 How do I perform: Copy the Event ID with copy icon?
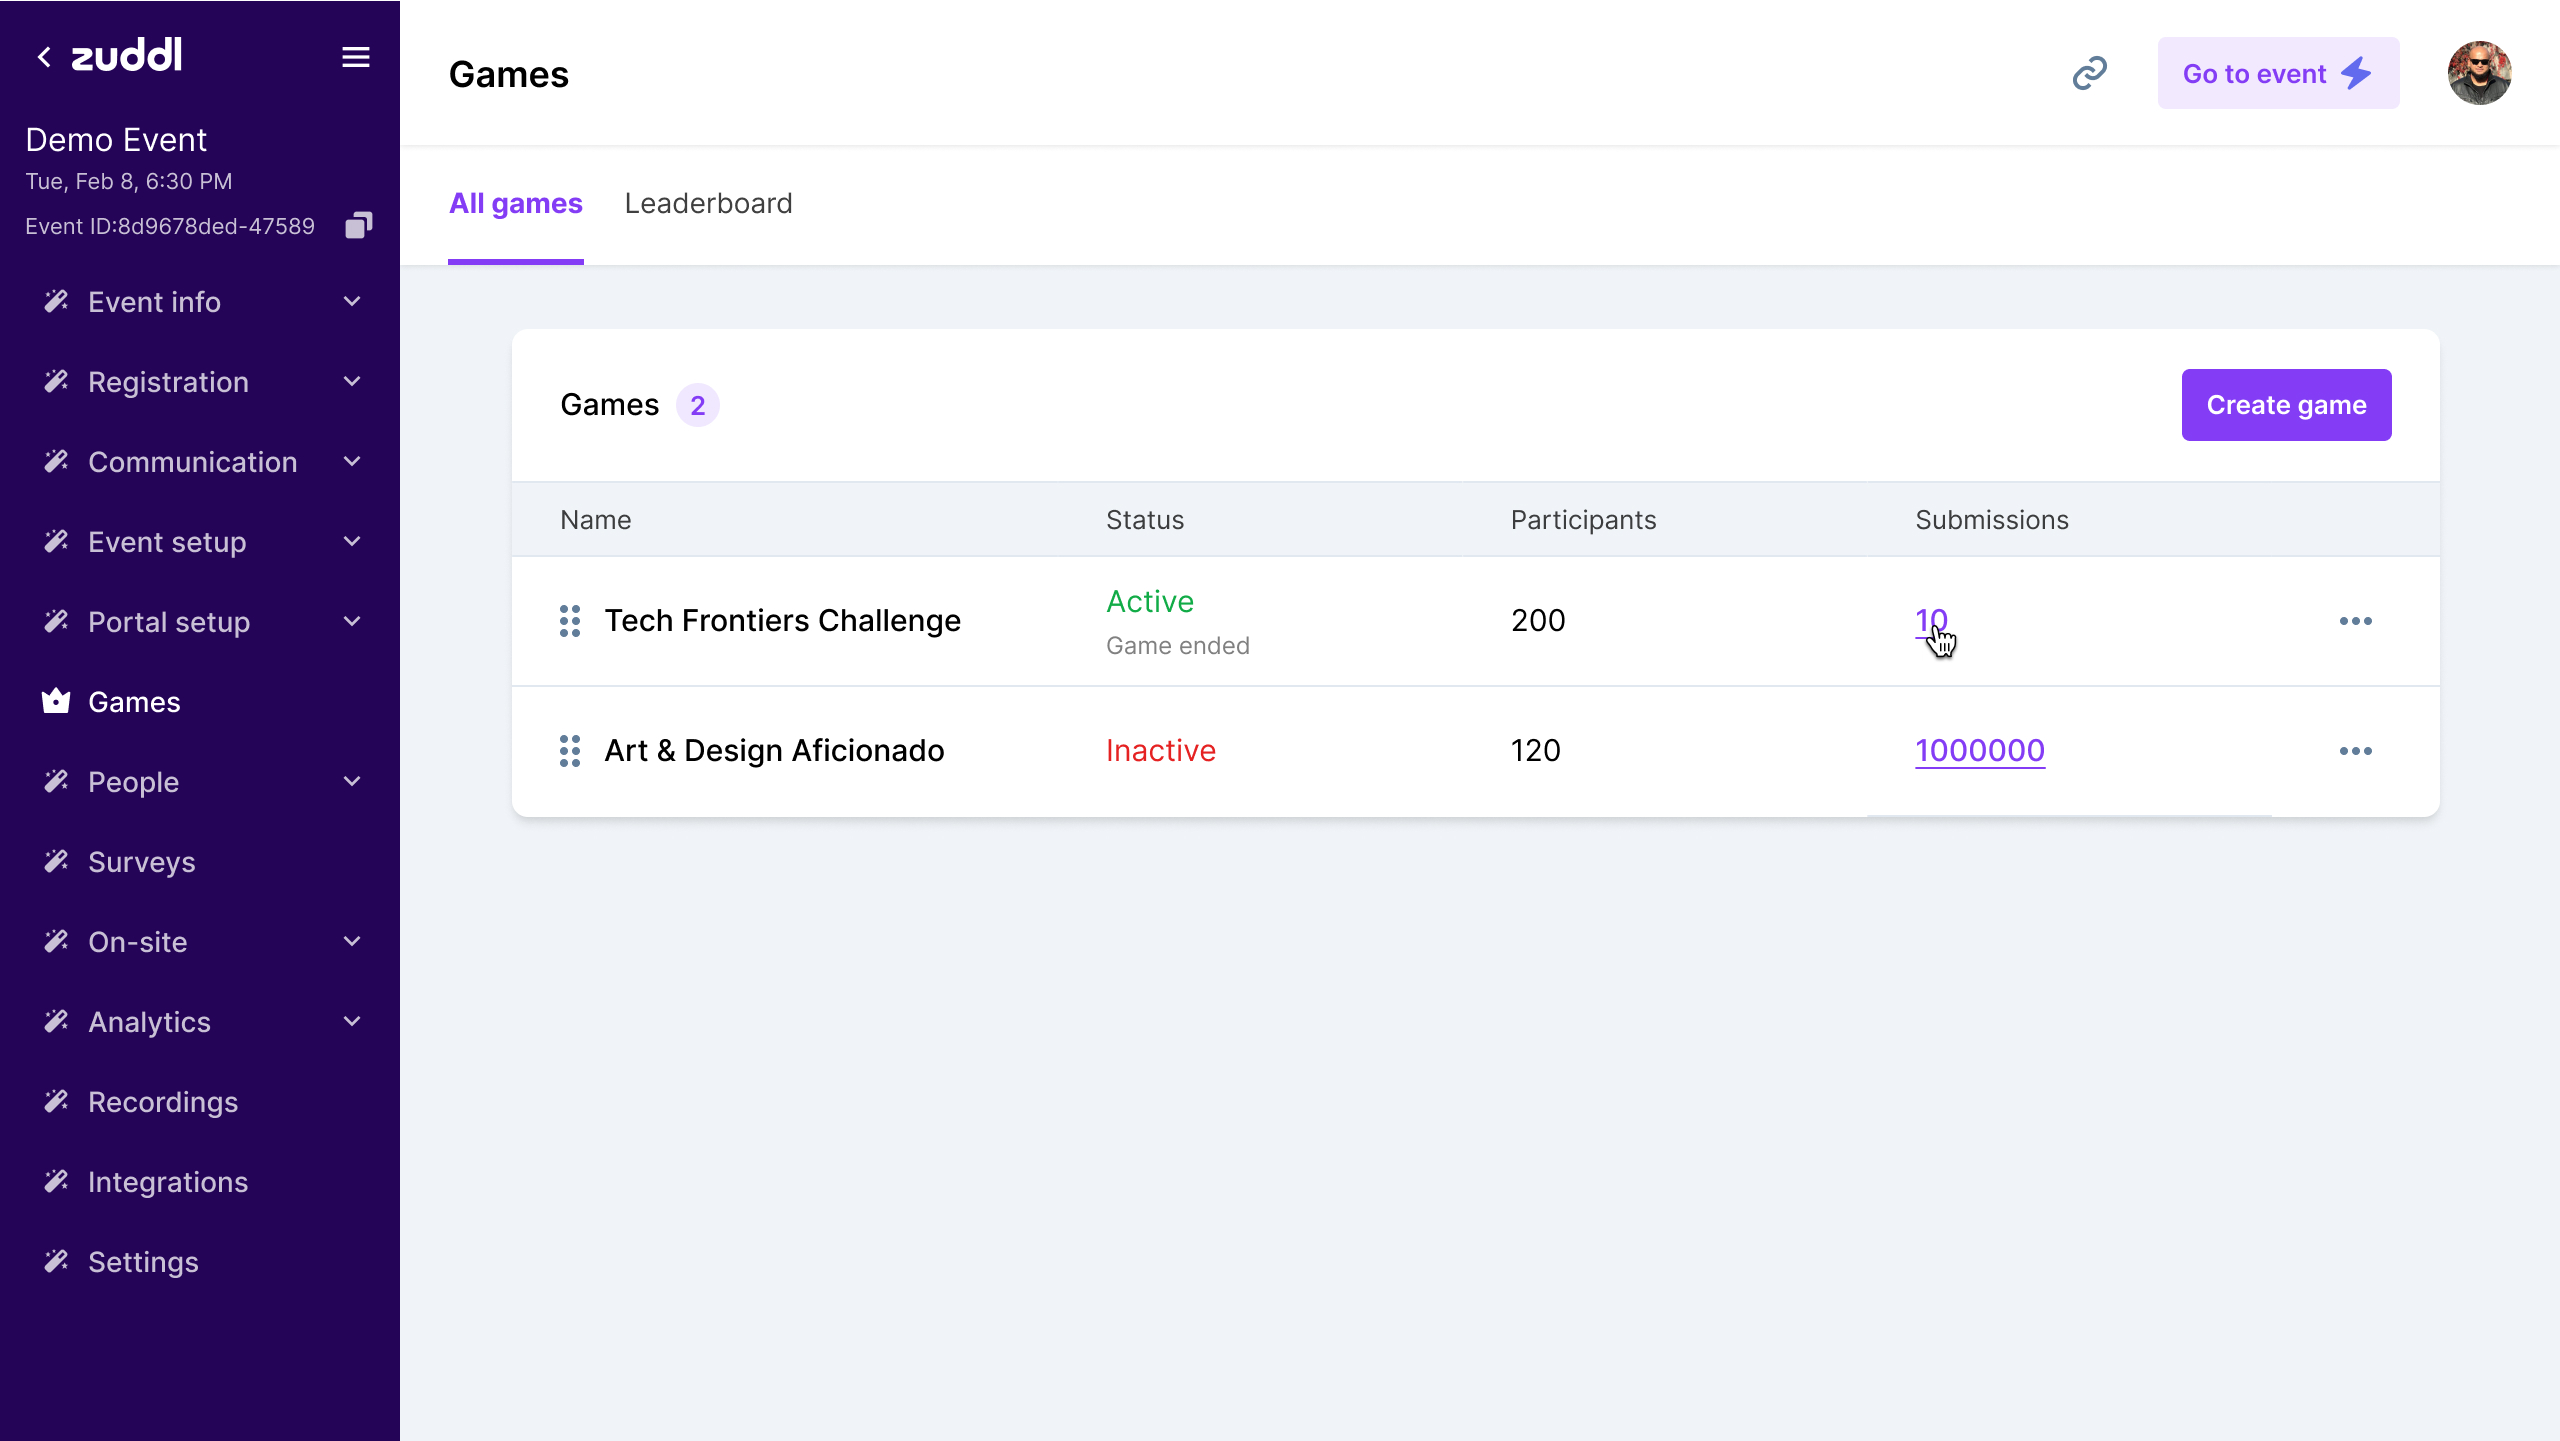point(358,225)
